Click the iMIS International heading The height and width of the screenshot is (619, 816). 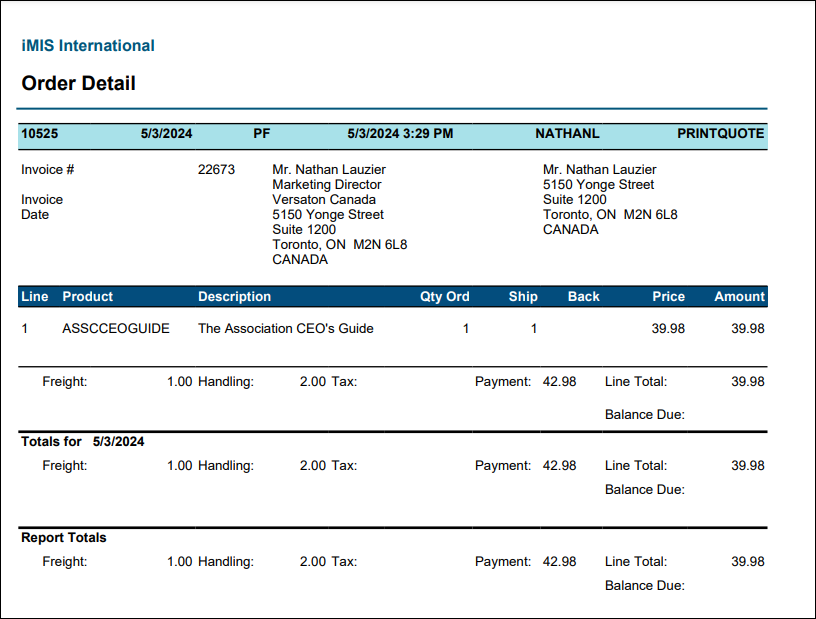pos(88,46)
